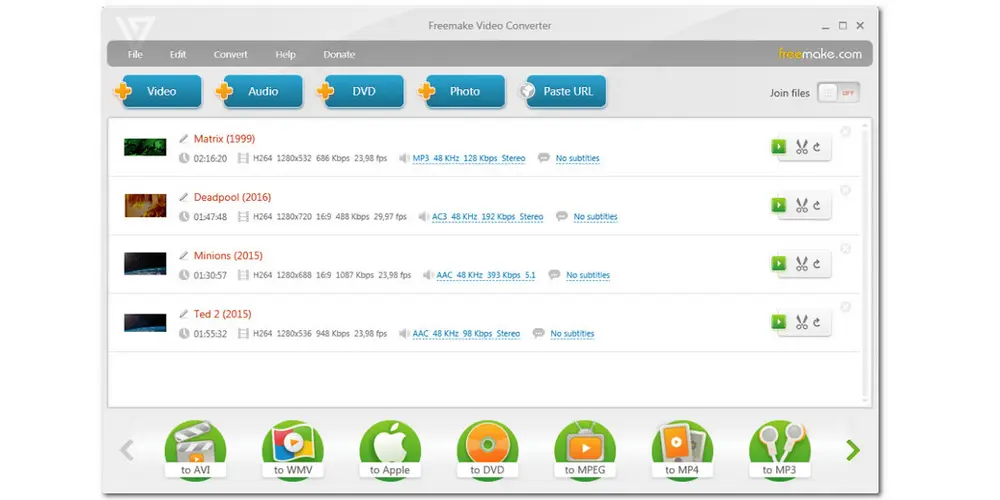Add files with the Video button

pos(160,92)
